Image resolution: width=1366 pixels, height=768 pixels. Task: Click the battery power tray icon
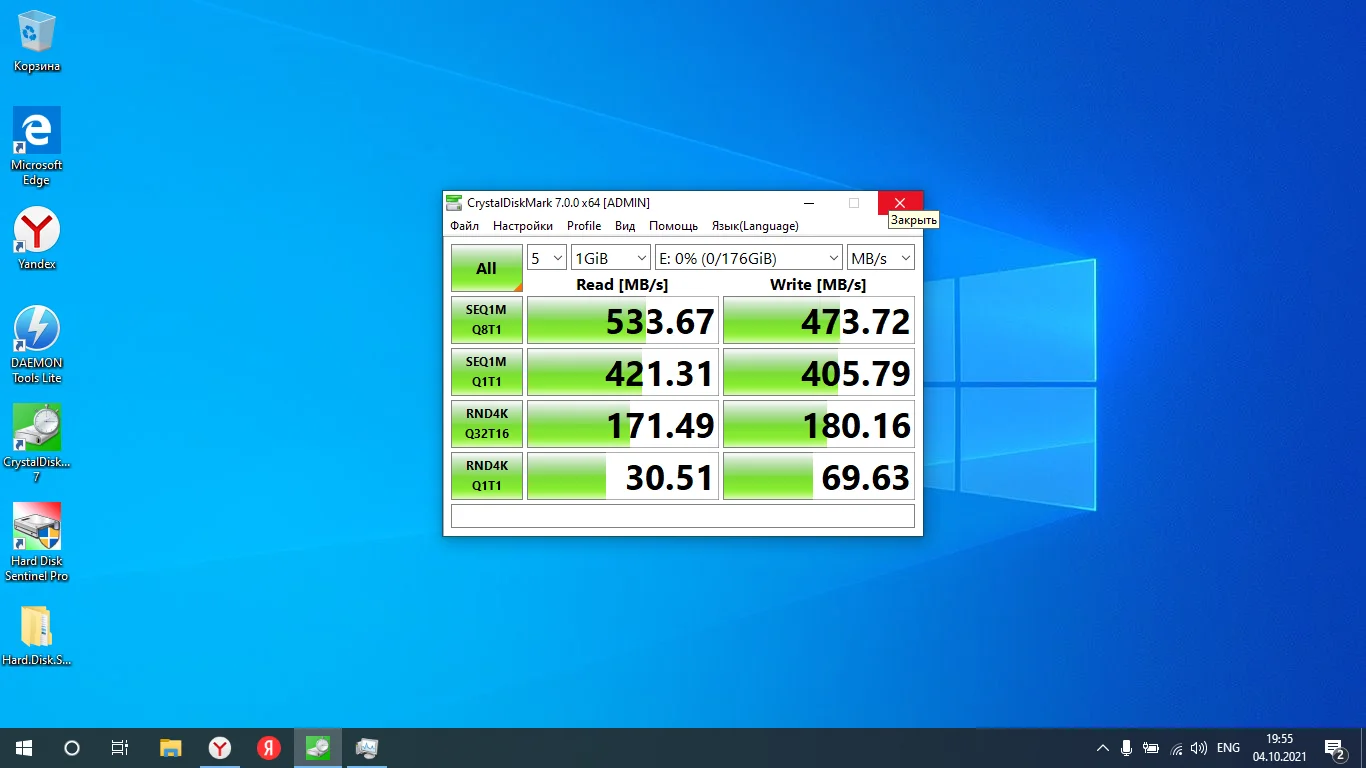[1151, 748]
